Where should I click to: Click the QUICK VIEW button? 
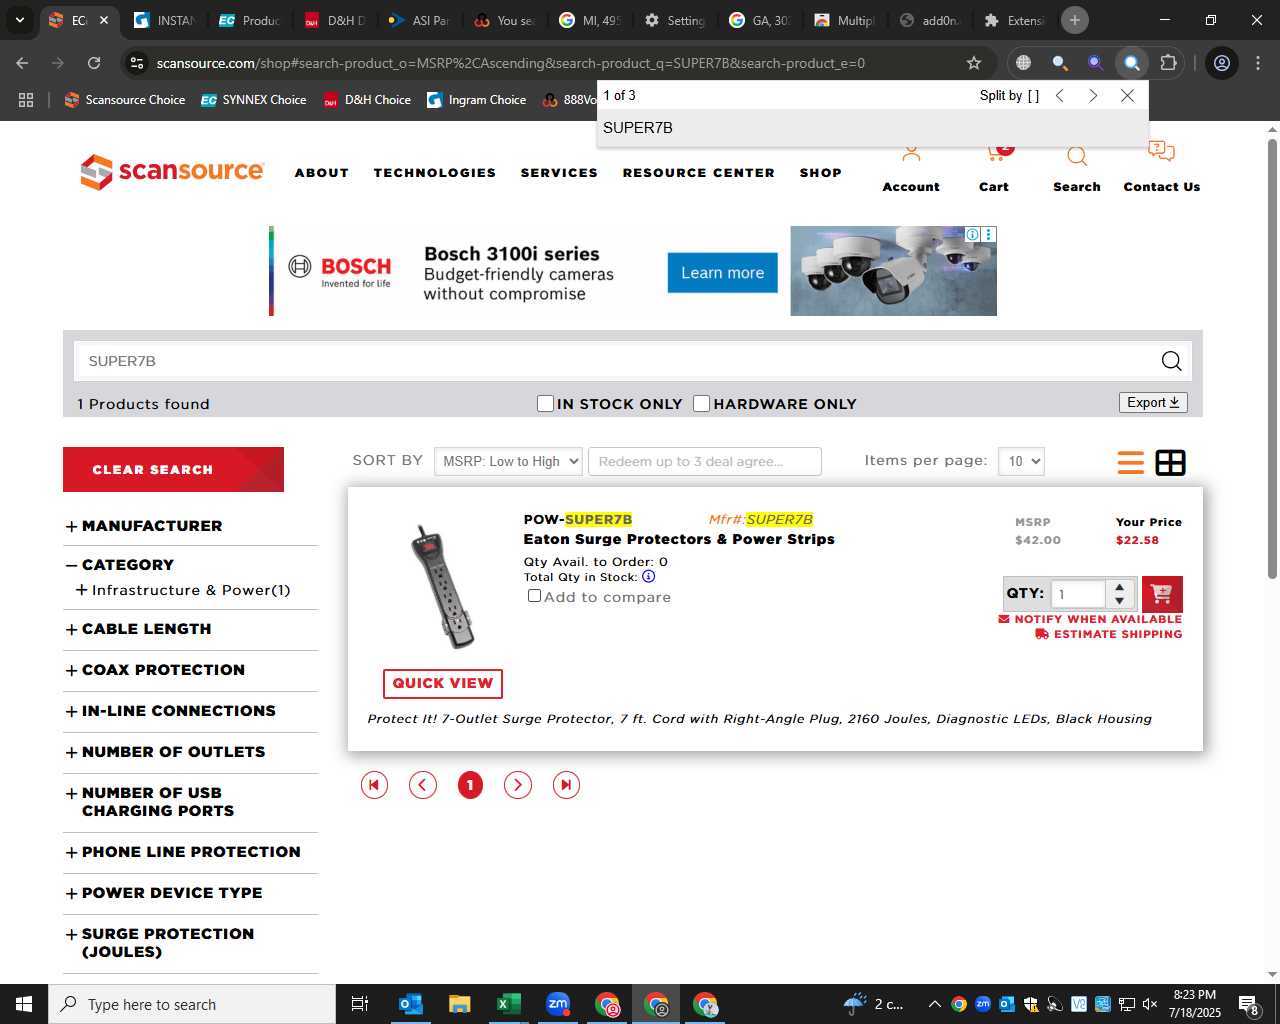click(x=443, y=683)
